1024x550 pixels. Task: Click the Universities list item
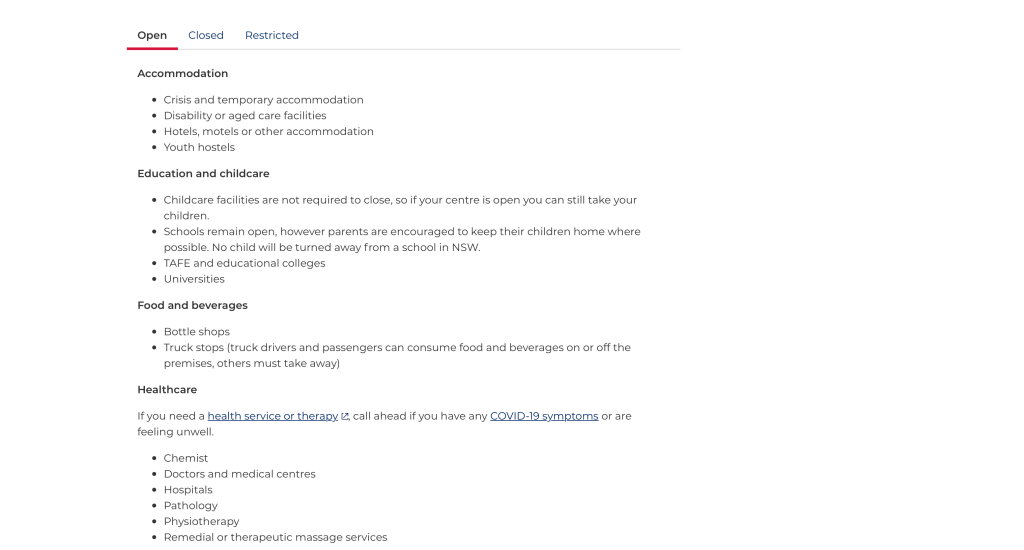(194, 279)
